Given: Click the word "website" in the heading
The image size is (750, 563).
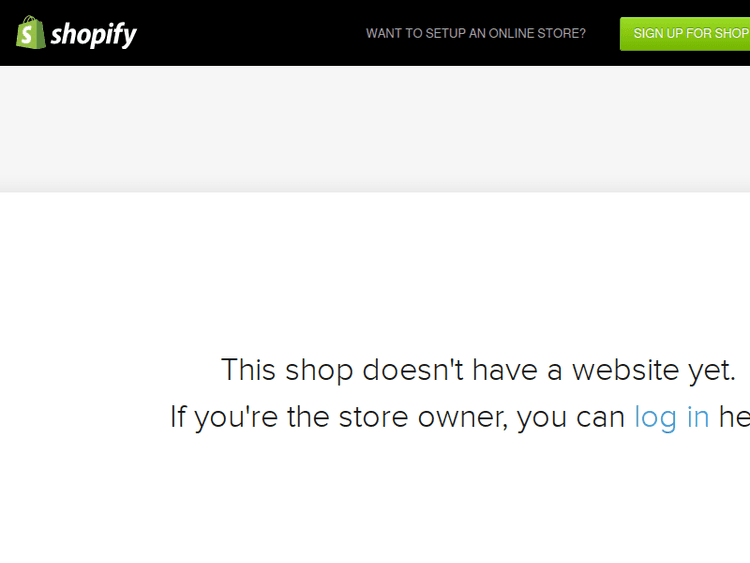Looking at the screenshot, I should 626,370.
